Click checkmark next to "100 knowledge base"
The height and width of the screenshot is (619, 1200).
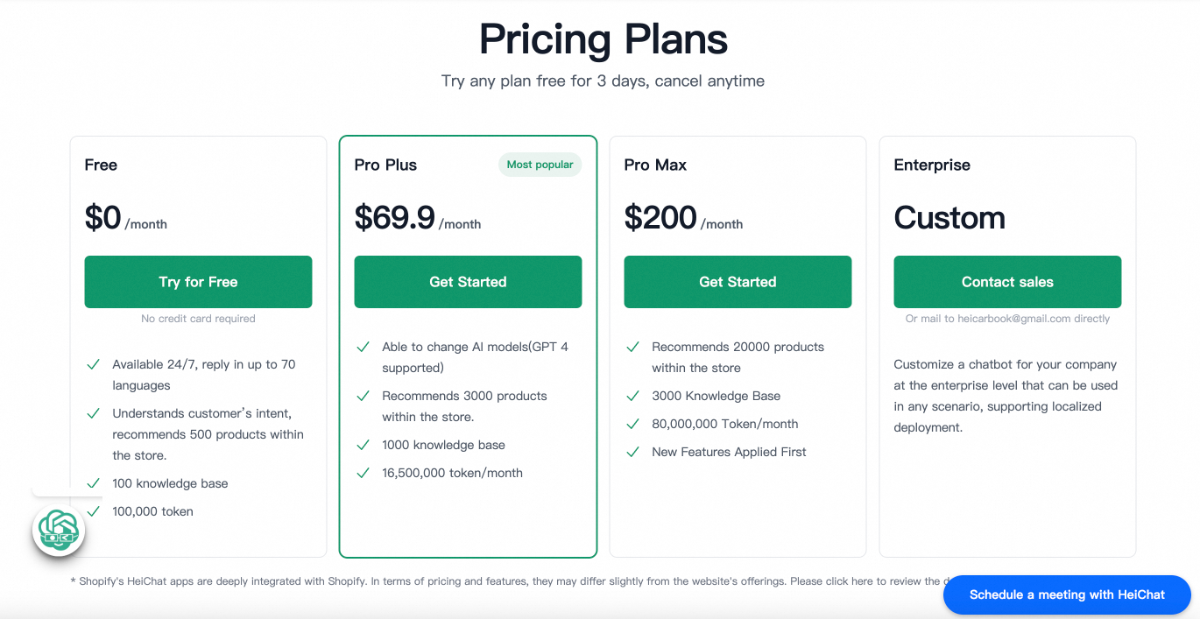[x=93, y=484]
